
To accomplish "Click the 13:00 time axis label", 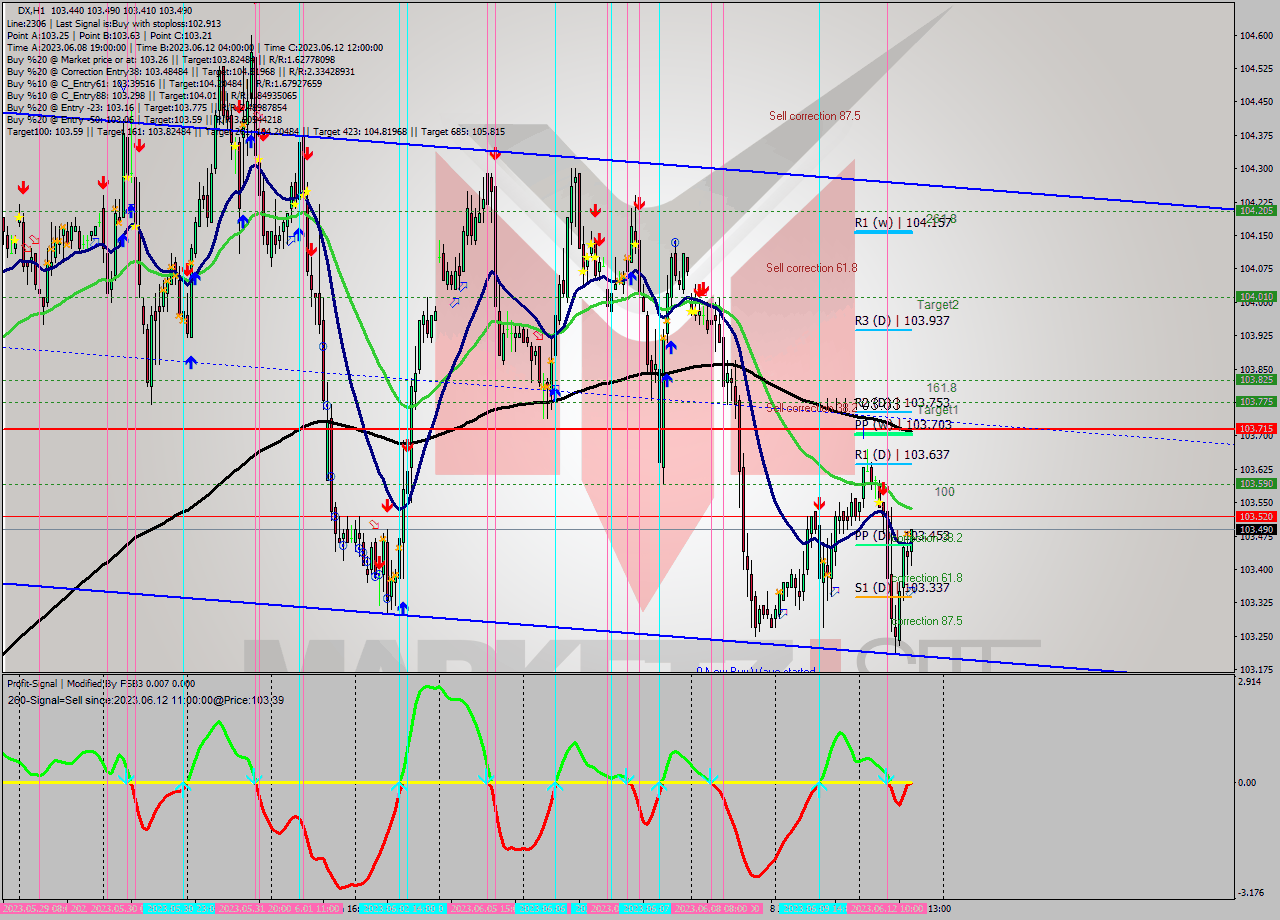I will point(940,909).
